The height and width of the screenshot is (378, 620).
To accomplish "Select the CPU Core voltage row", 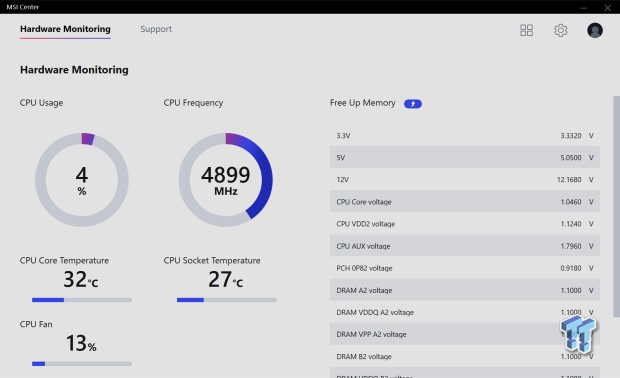I will tap(465, 202).
